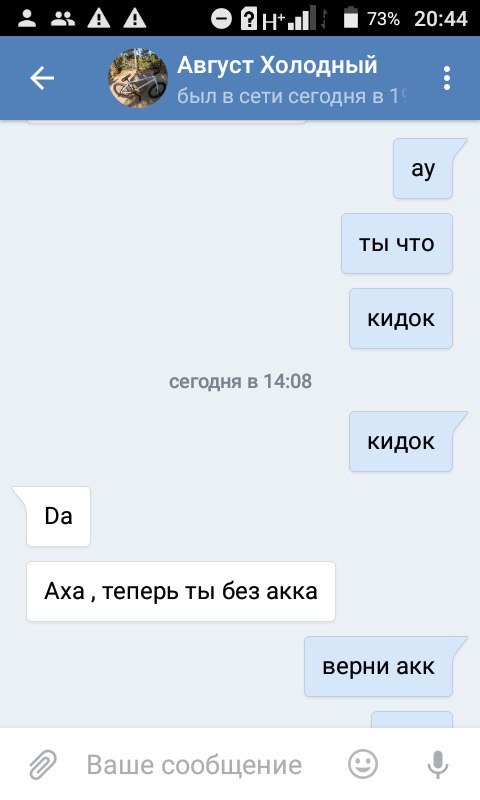
Task: Open the three-dot options menu
Action: (x=447, y=79)
